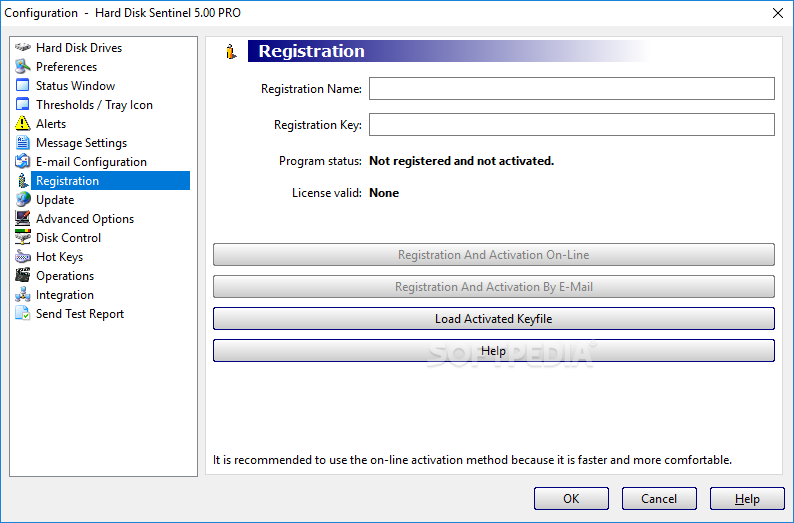The width and height of the screenshot is (794, 523).
Task: Focus the Registration Name field
Action: click(x=572, y=89)
